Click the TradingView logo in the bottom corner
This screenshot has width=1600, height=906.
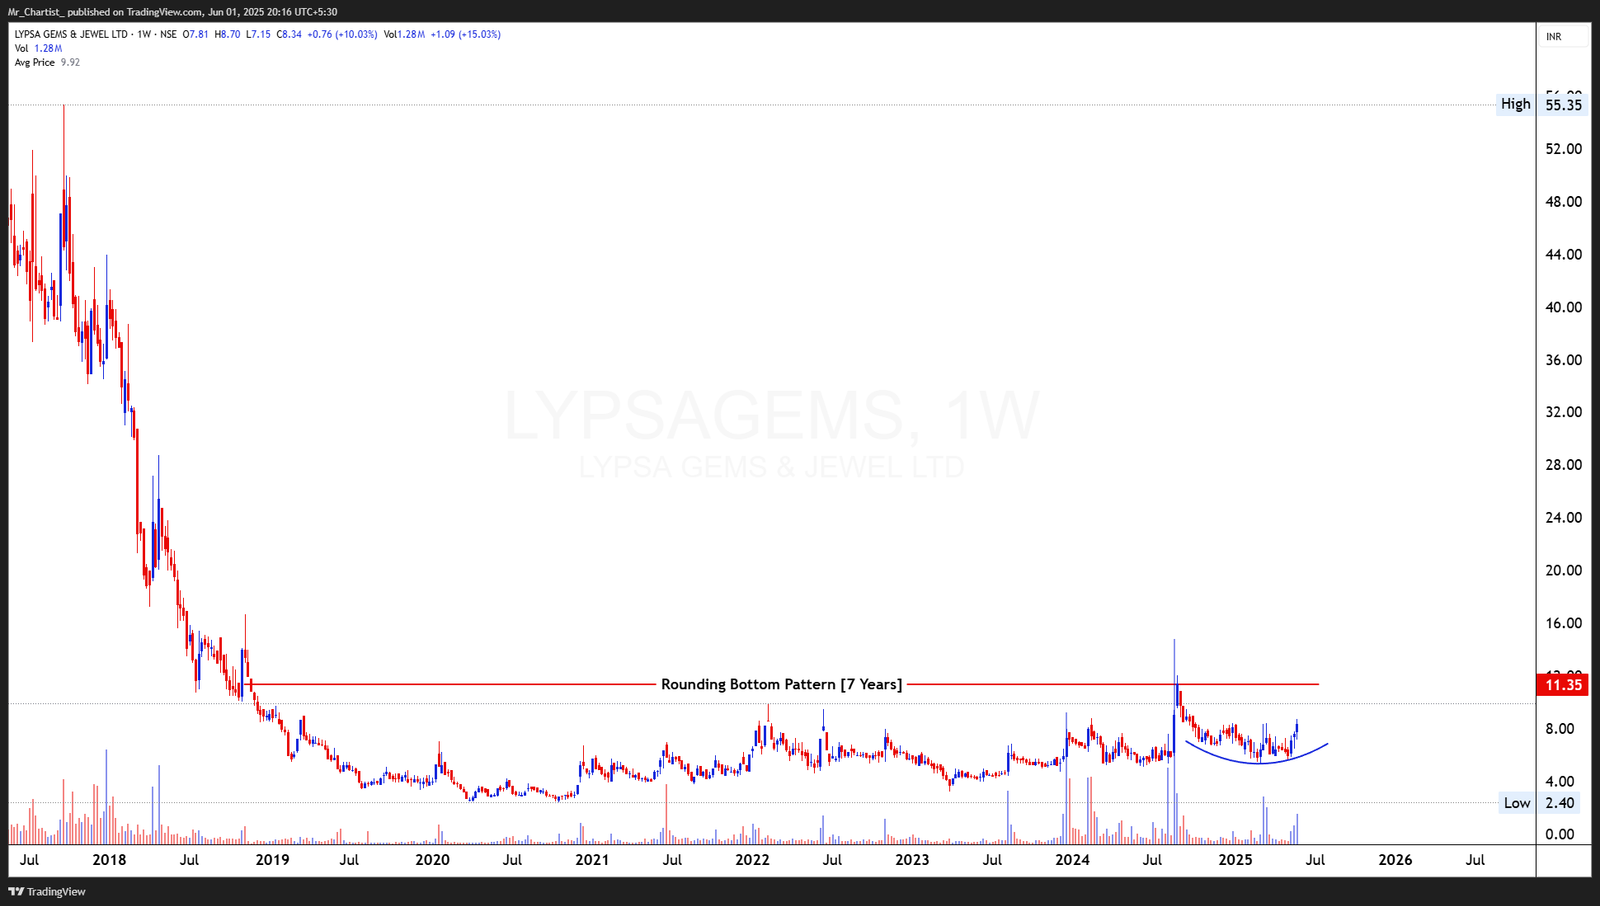48,891
